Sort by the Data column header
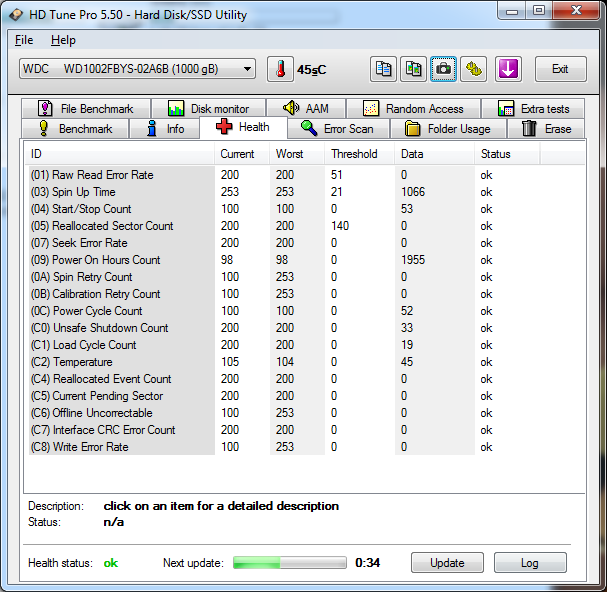This screenshot has height=592, width=607. [435, 154]
